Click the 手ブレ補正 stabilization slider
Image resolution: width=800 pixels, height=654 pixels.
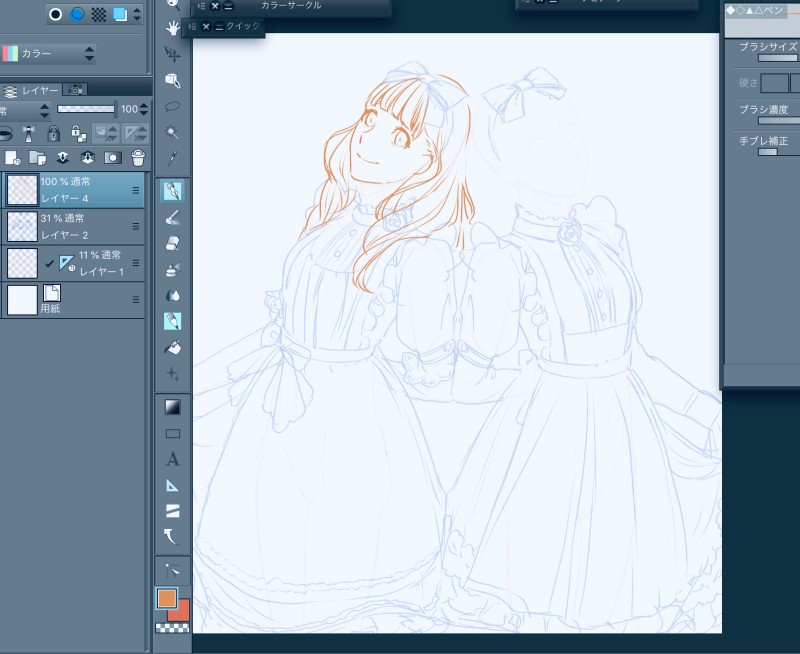(x=779, y=152)
